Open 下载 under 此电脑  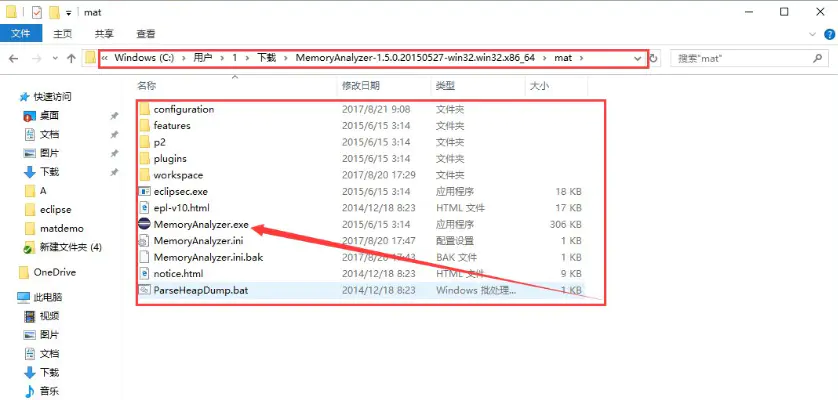(49, 372)
